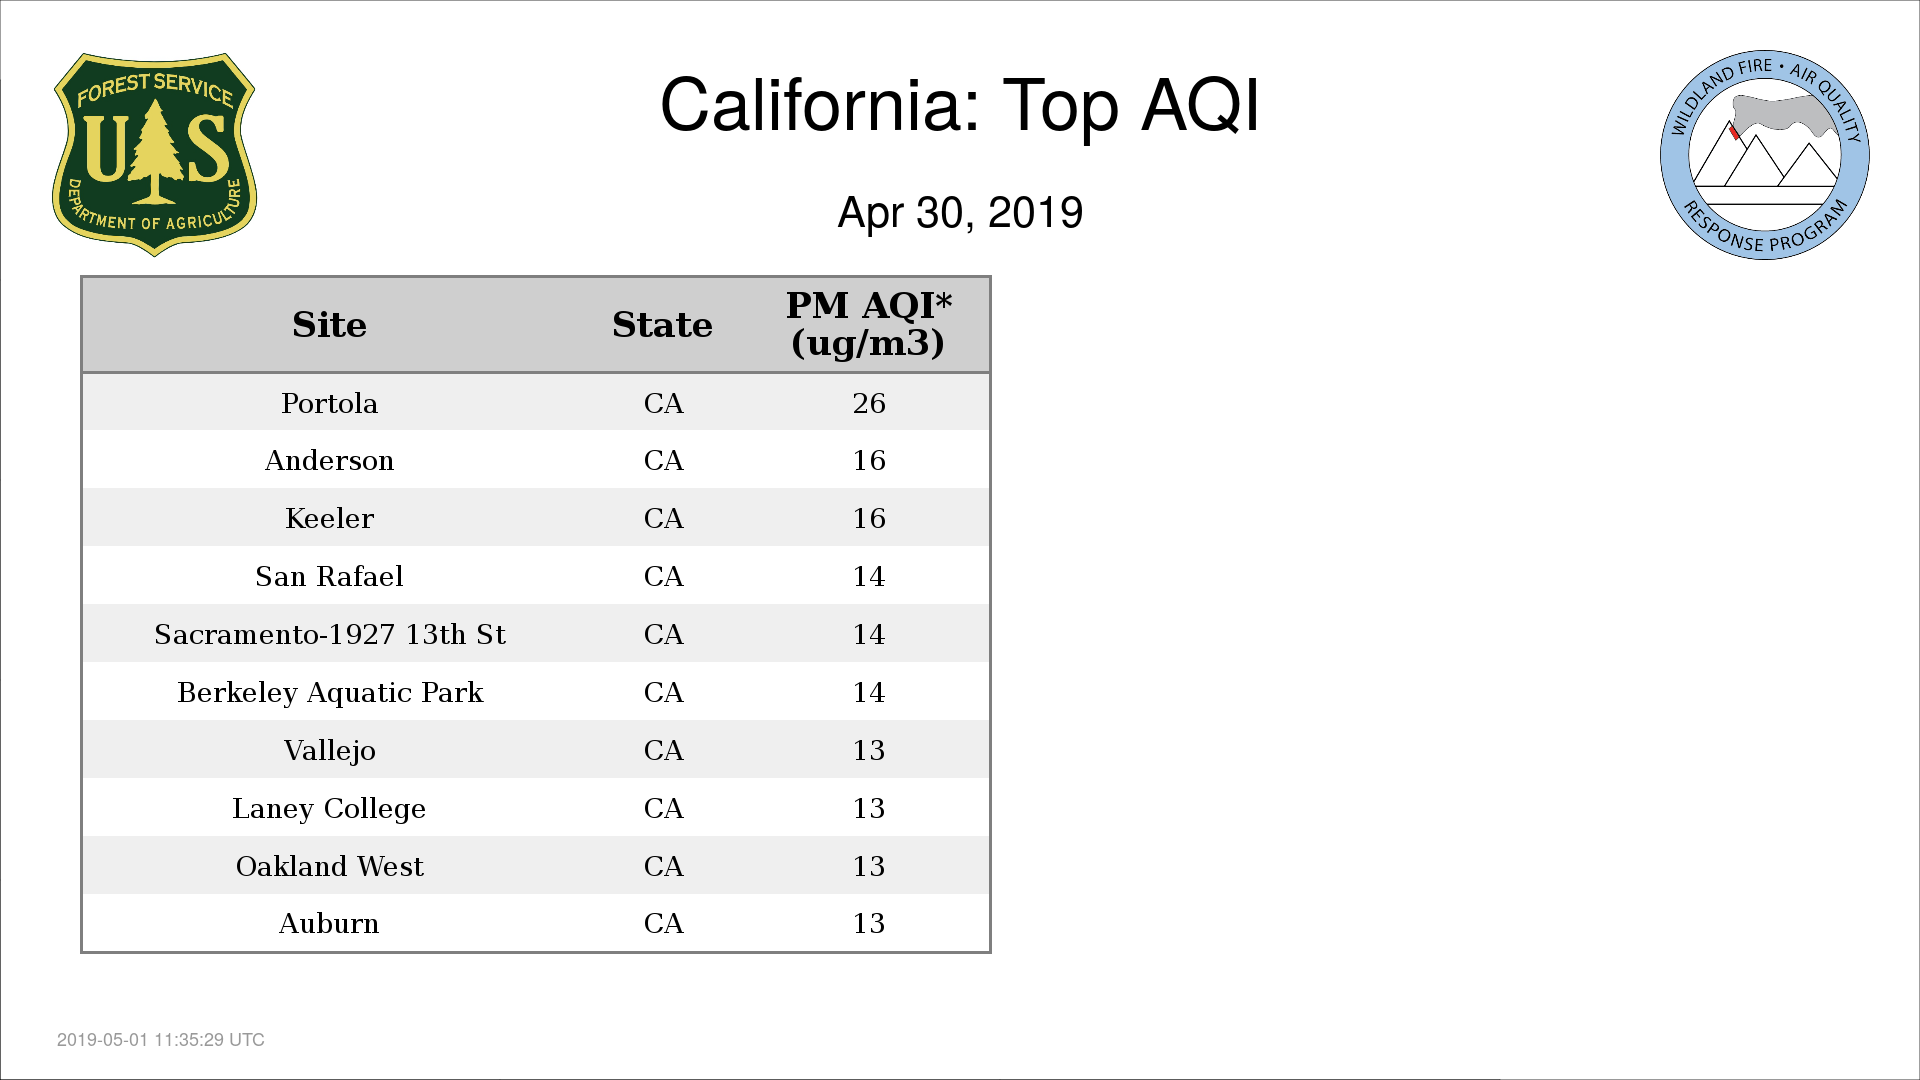
Task: Click the 2019-05-01 UTC timestamp footer
Action: (x=161, y=1040)
